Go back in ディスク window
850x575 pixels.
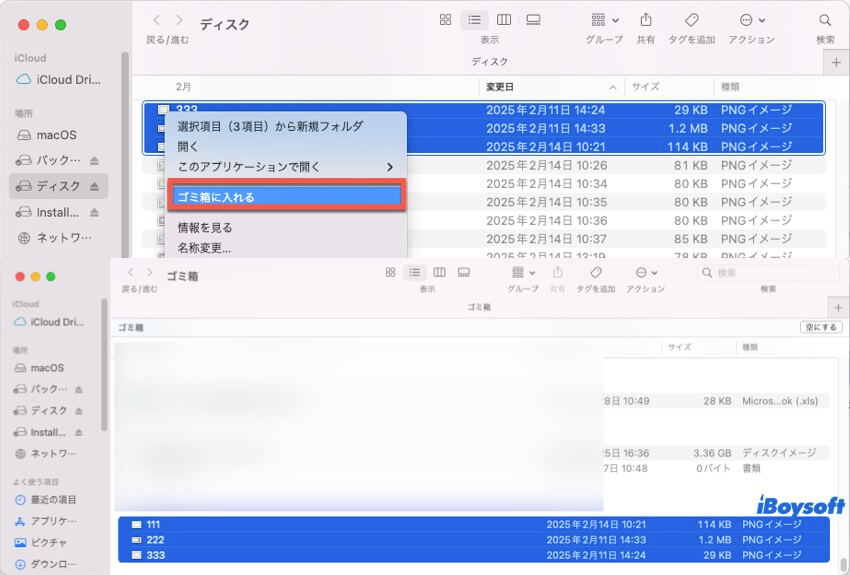pyautogui.click(x=157, y=20)
